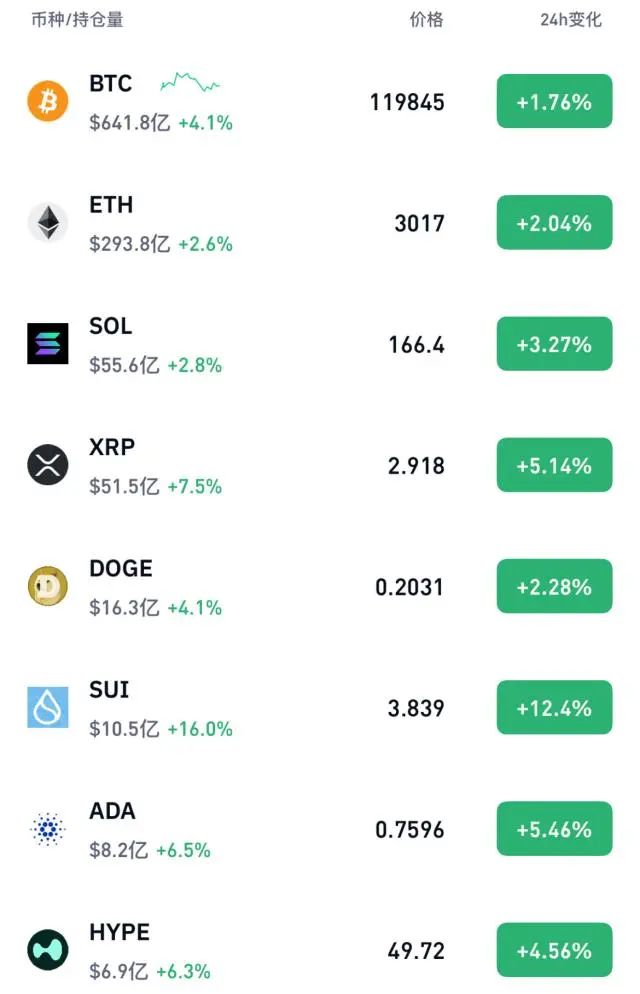640x994 pixels.
Task: Select the ADA $8.2亿 holdings text
Action: tap(118, 851)
